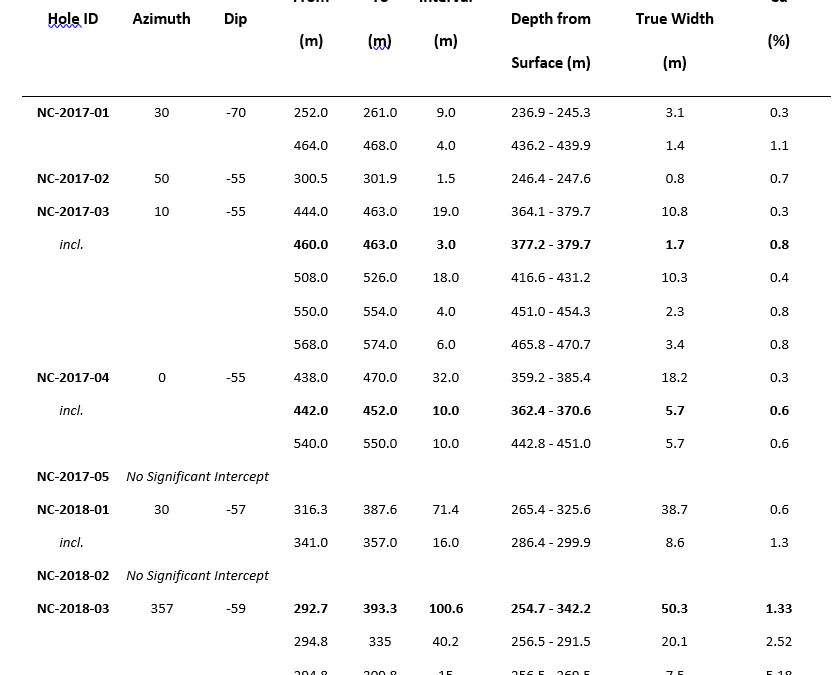Click hole ID NC-2018-01
This screenshot has height=675, width=837.
pos(73,510)
